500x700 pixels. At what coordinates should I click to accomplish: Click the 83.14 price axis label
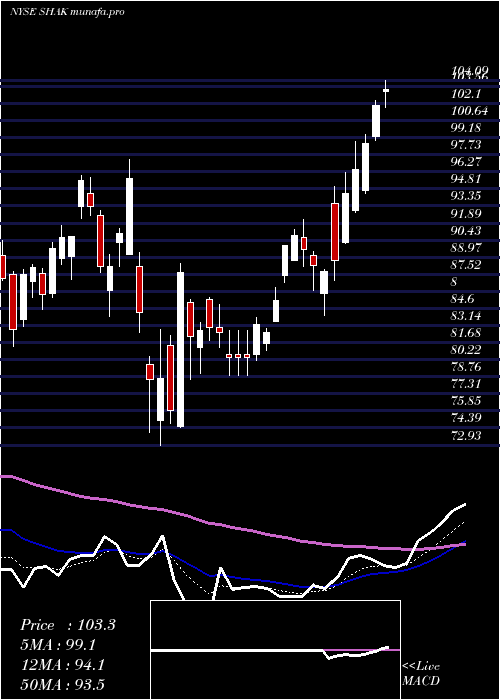point(466,316)
